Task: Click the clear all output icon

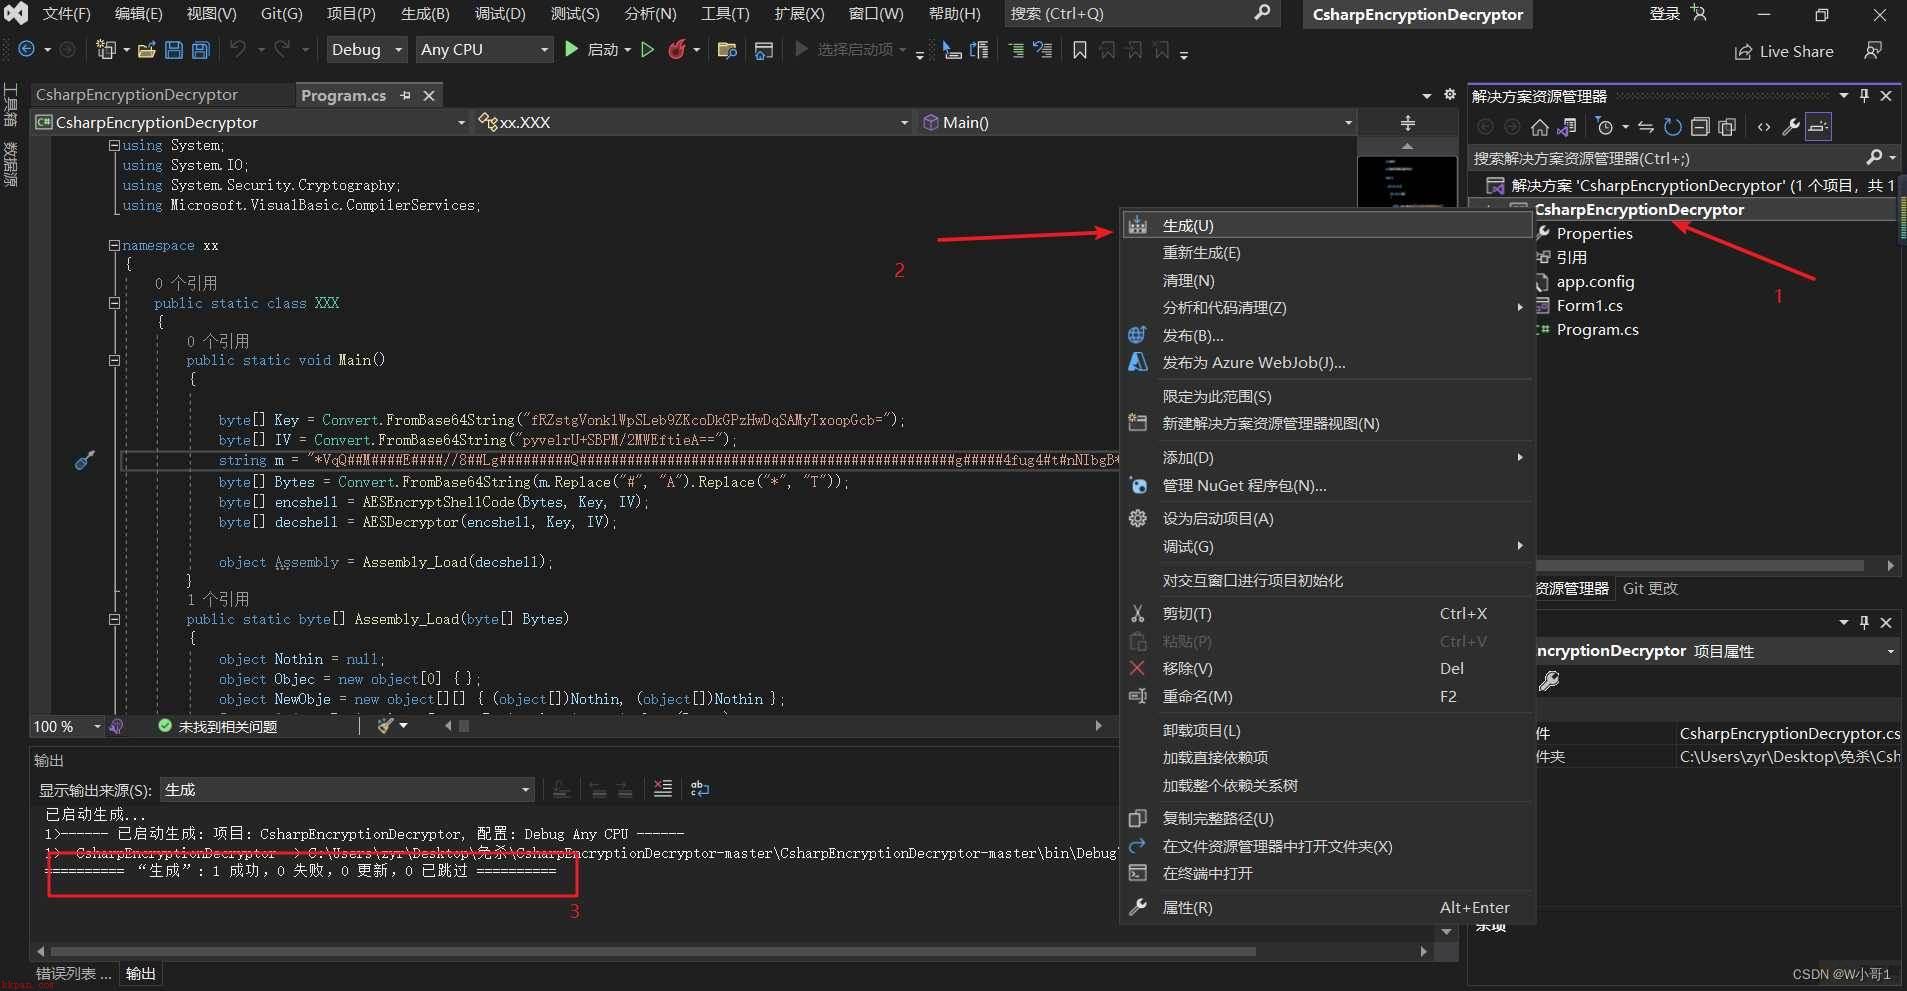Action: 662,789
